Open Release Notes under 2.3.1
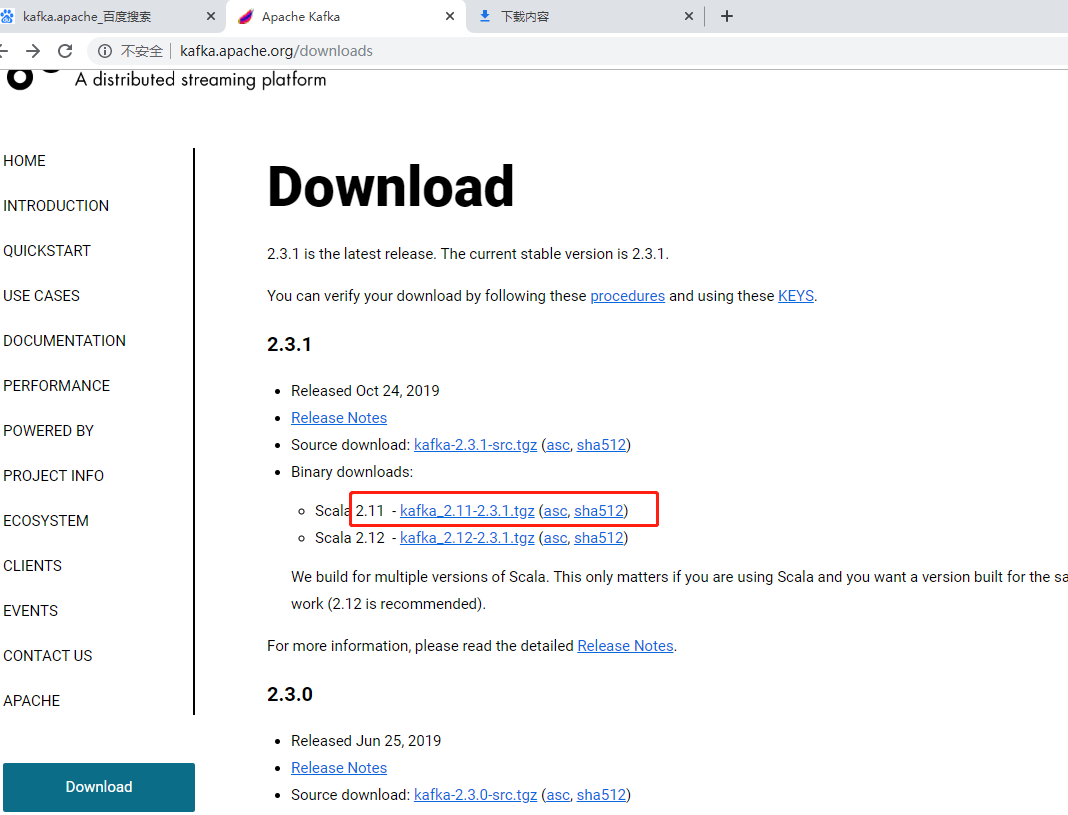The image size is (1068, 815). 339,417
